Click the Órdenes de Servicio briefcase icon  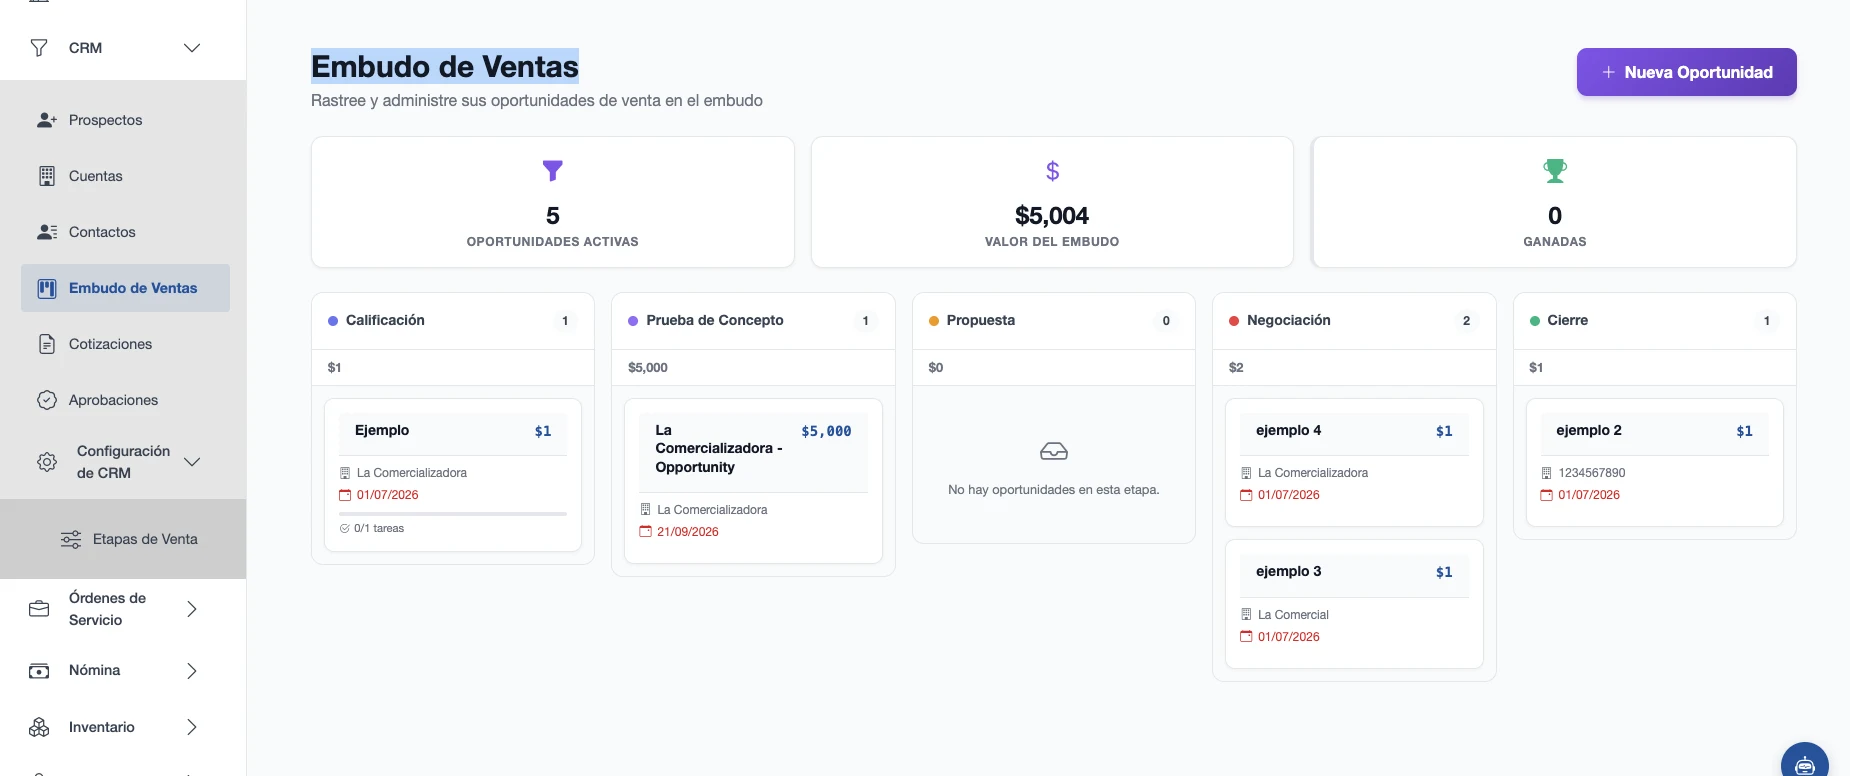(x=39, y=609)
